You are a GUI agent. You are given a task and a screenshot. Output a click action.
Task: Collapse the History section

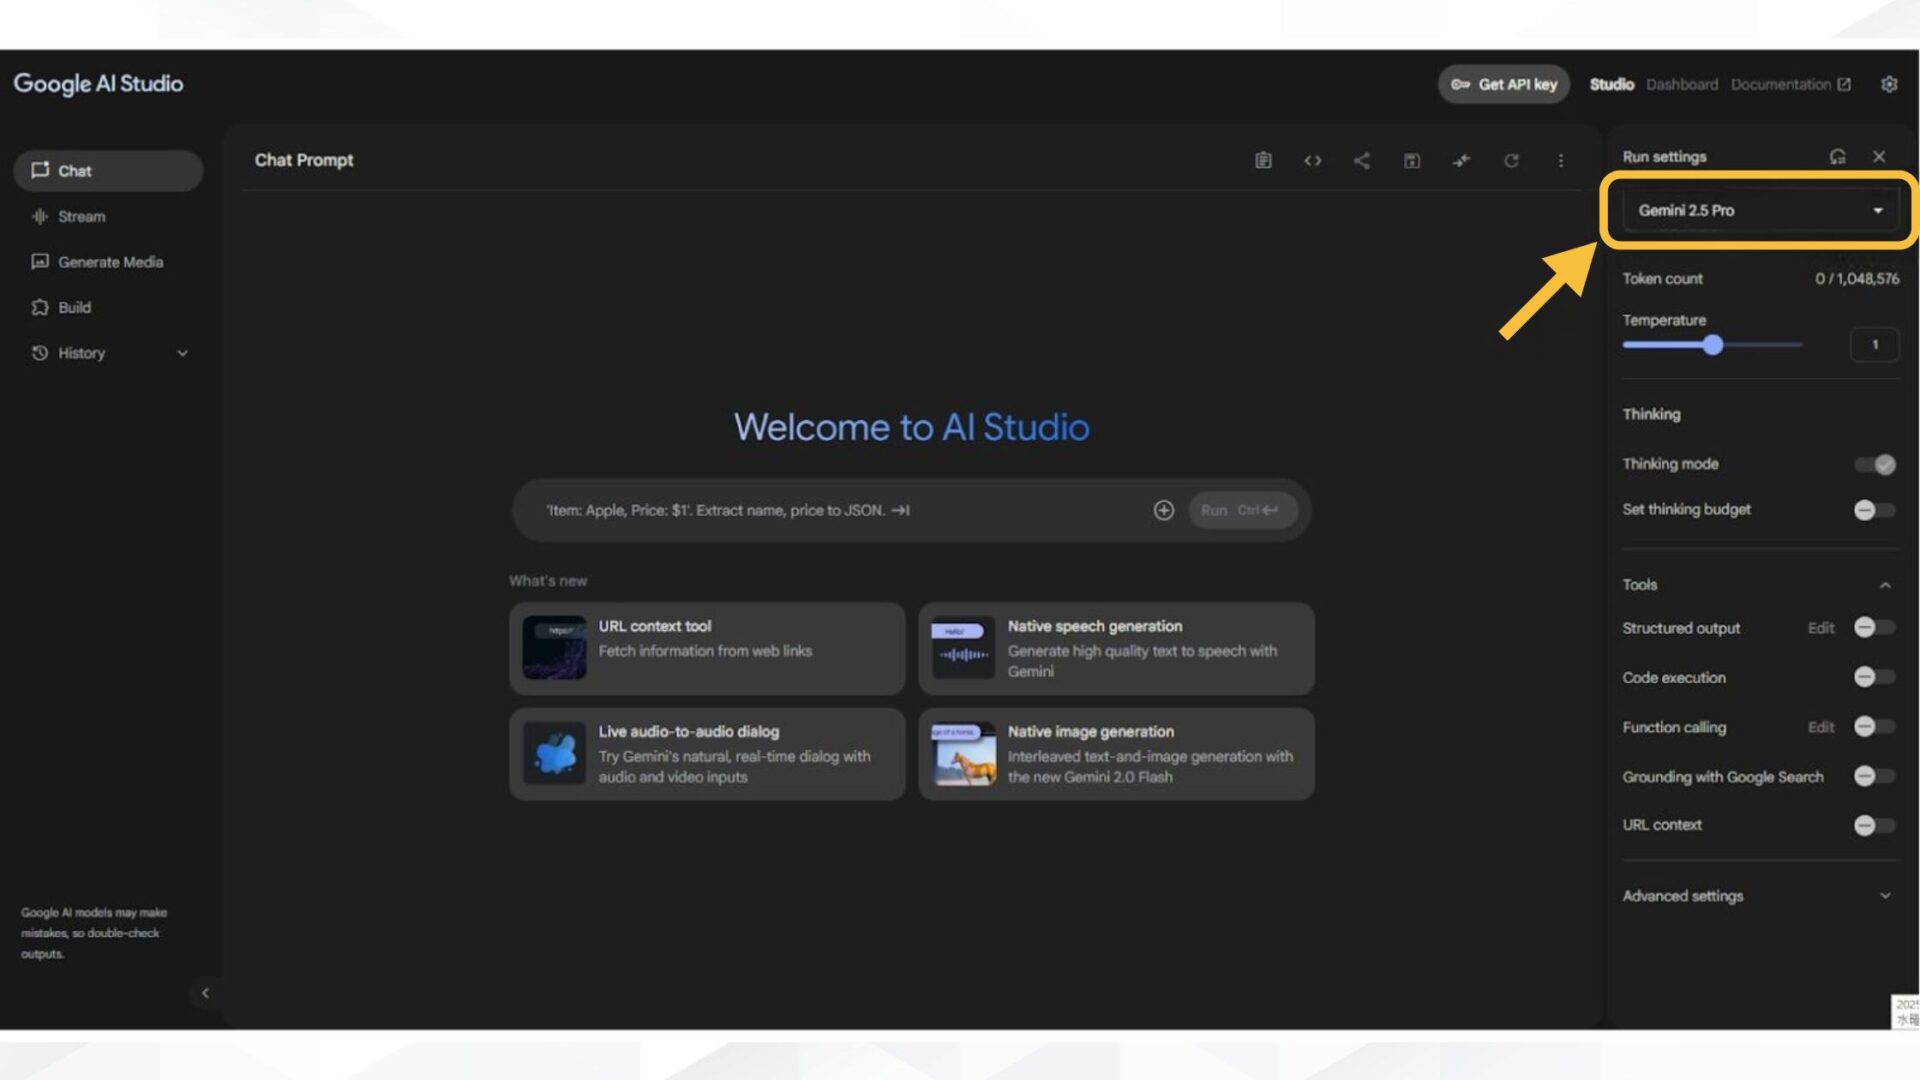click(x=182, y=353)
